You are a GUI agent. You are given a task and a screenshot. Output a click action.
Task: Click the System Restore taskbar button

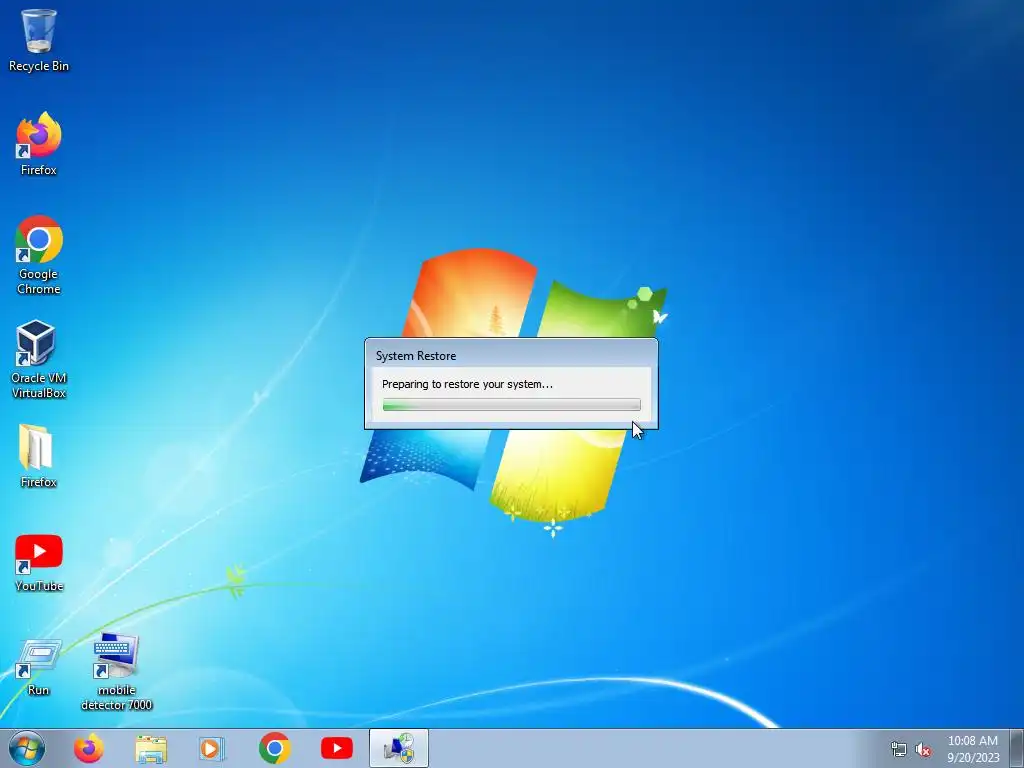click(399, 748)
